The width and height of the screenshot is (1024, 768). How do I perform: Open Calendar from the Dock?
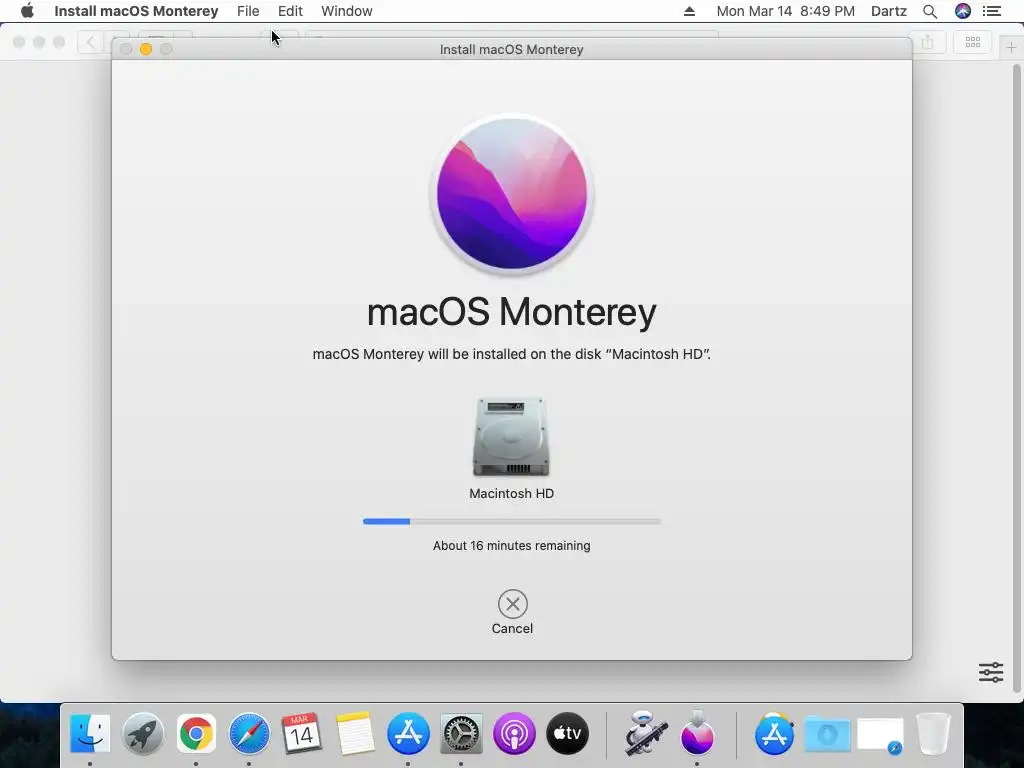(302, 733)
